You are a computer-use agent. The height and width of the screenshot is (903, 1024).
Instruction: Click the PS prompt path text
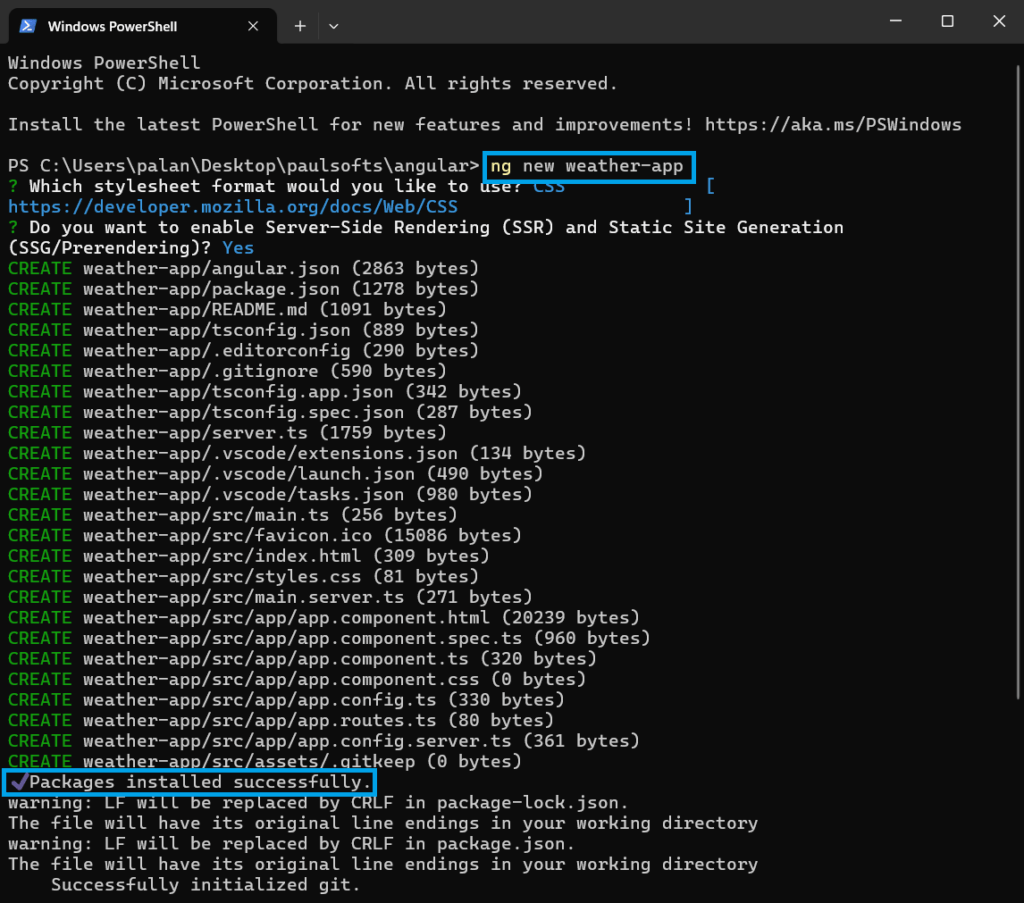(x=244, y=166)
